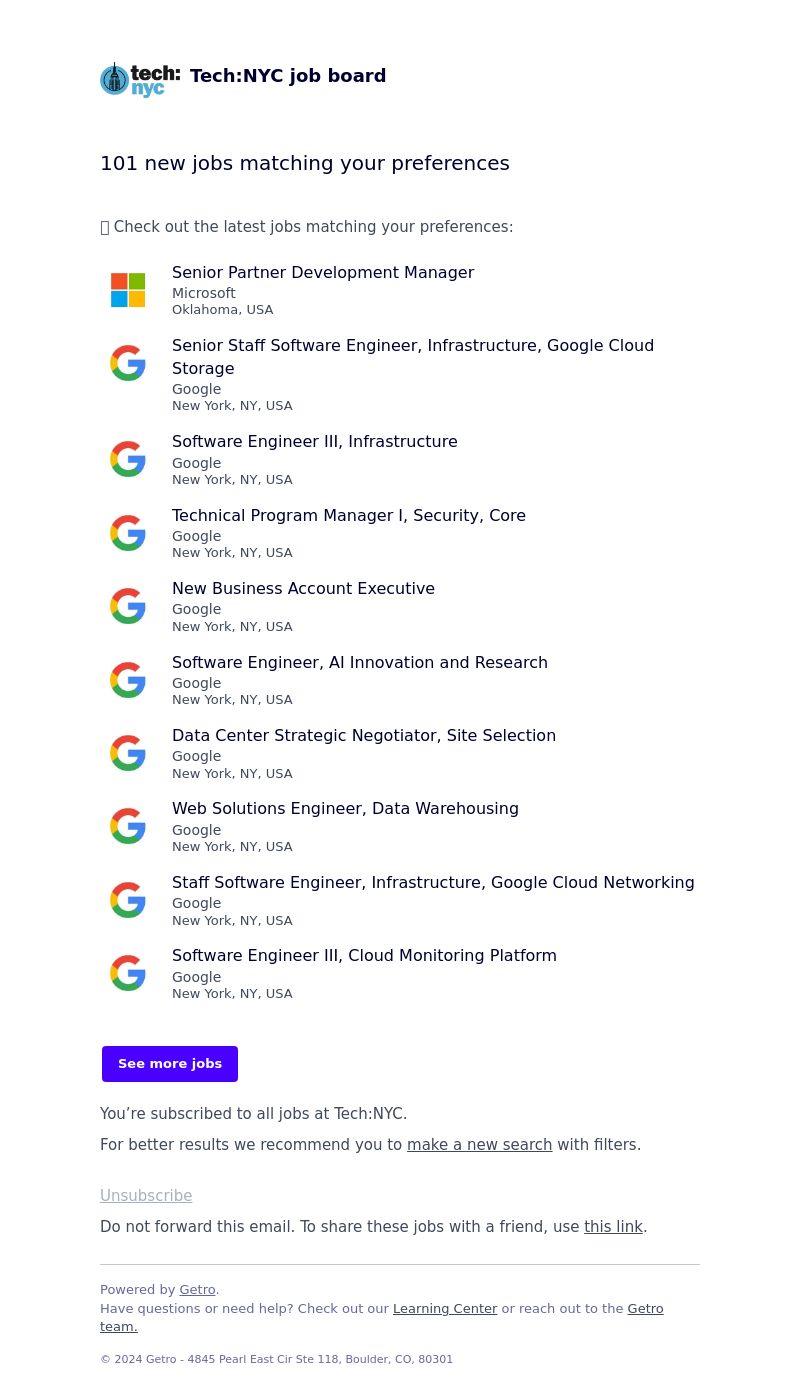Image resolution: width=800 pixels, height=1398 pixels.
Task: Open Web Solutions Engineer, Data Warehousing job
Action: tap(345, 809)
